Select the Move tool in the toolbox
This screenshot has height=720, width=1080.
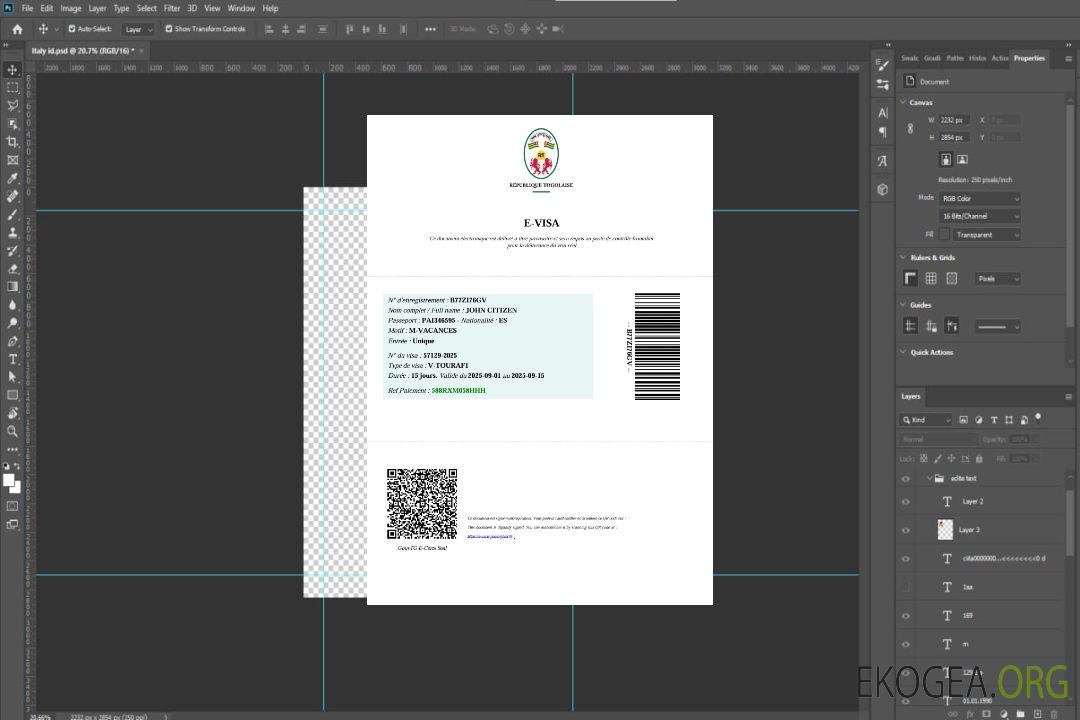(x=12, y=70)
